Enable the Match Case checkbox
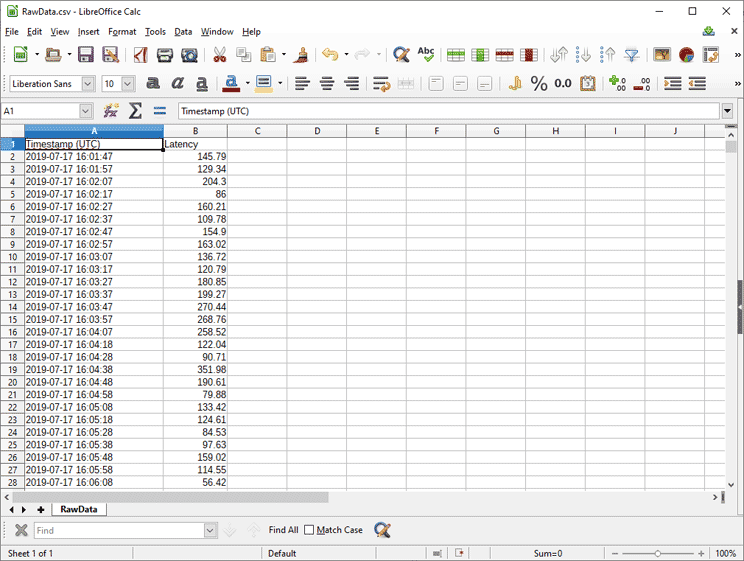The width and height of the screenshot is (744, 561). (x=309, y=530)
